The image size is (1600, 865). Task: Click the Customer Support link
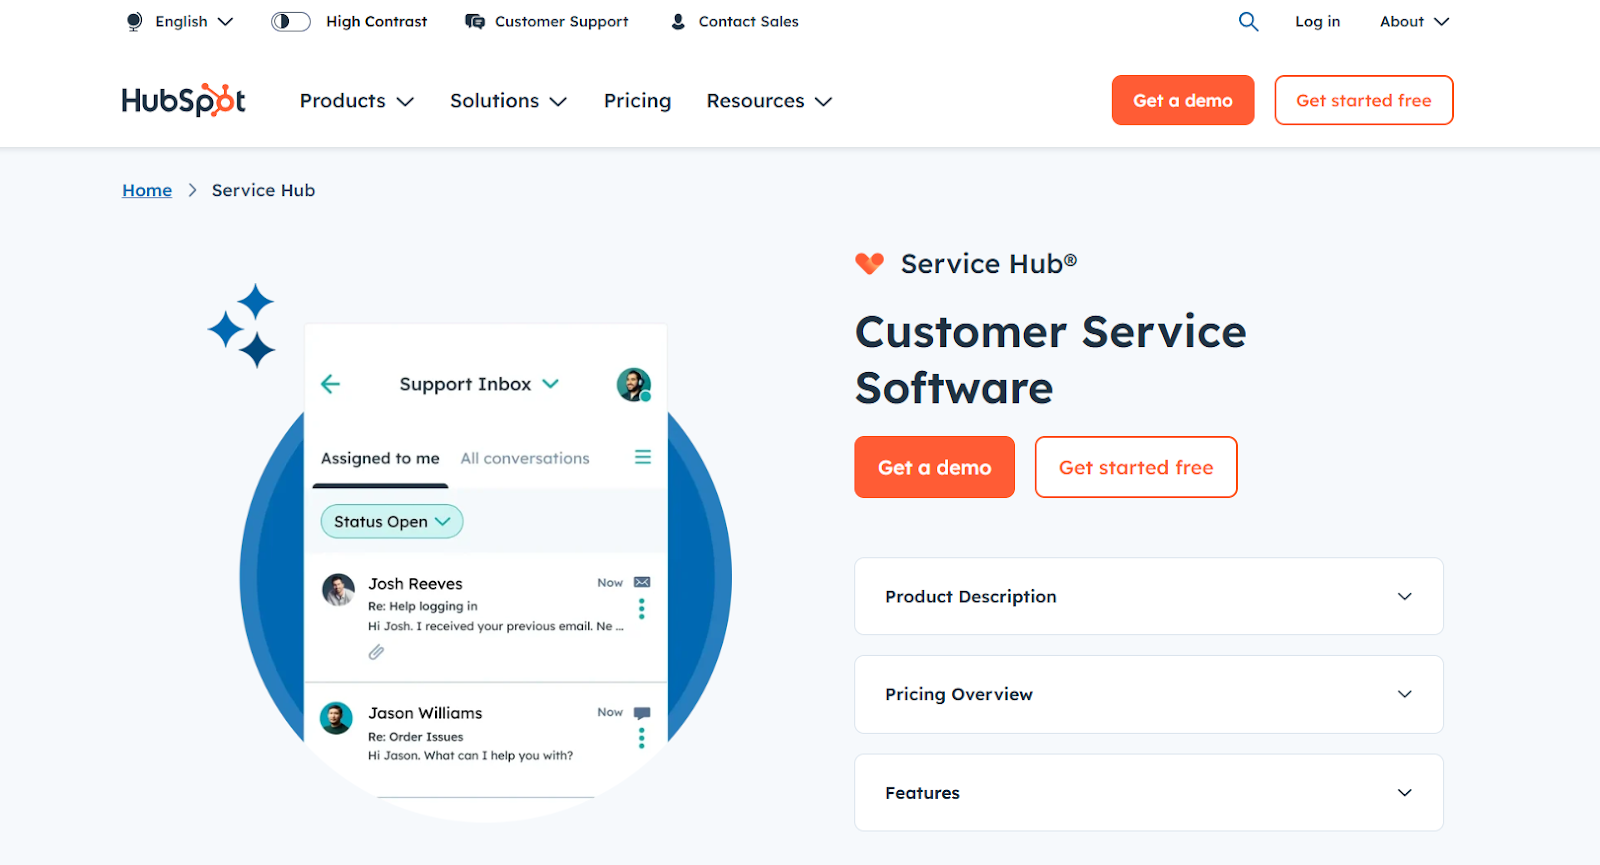coord(561,21)
